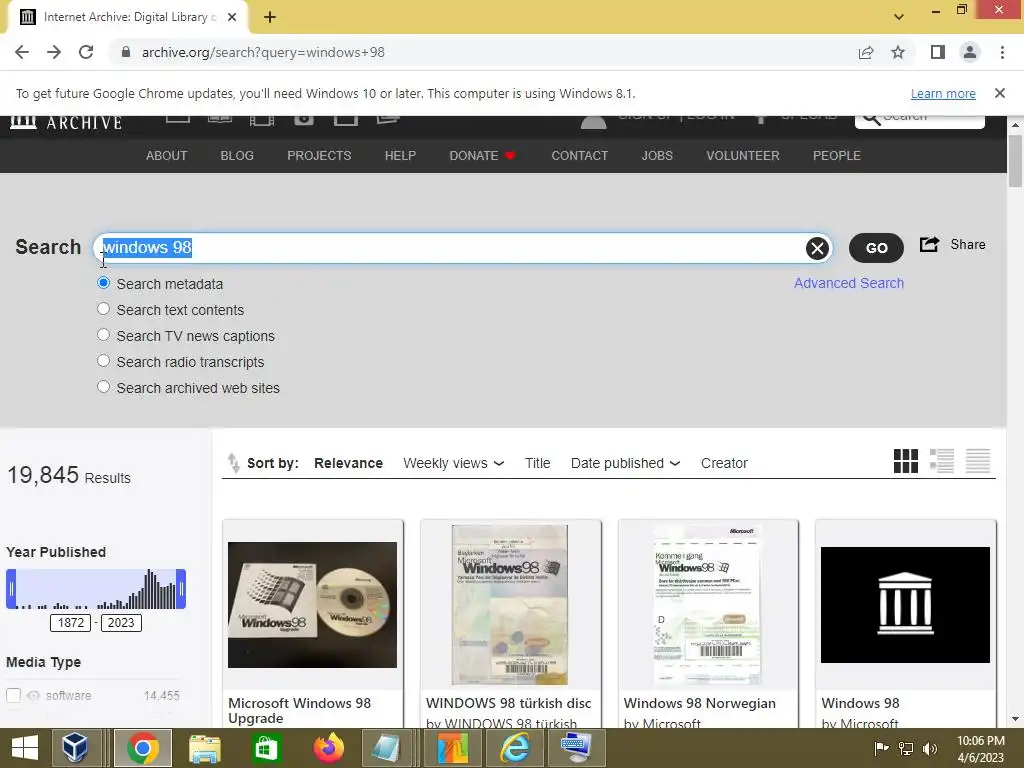Open the BLOG menu item

tap(237, 155)
